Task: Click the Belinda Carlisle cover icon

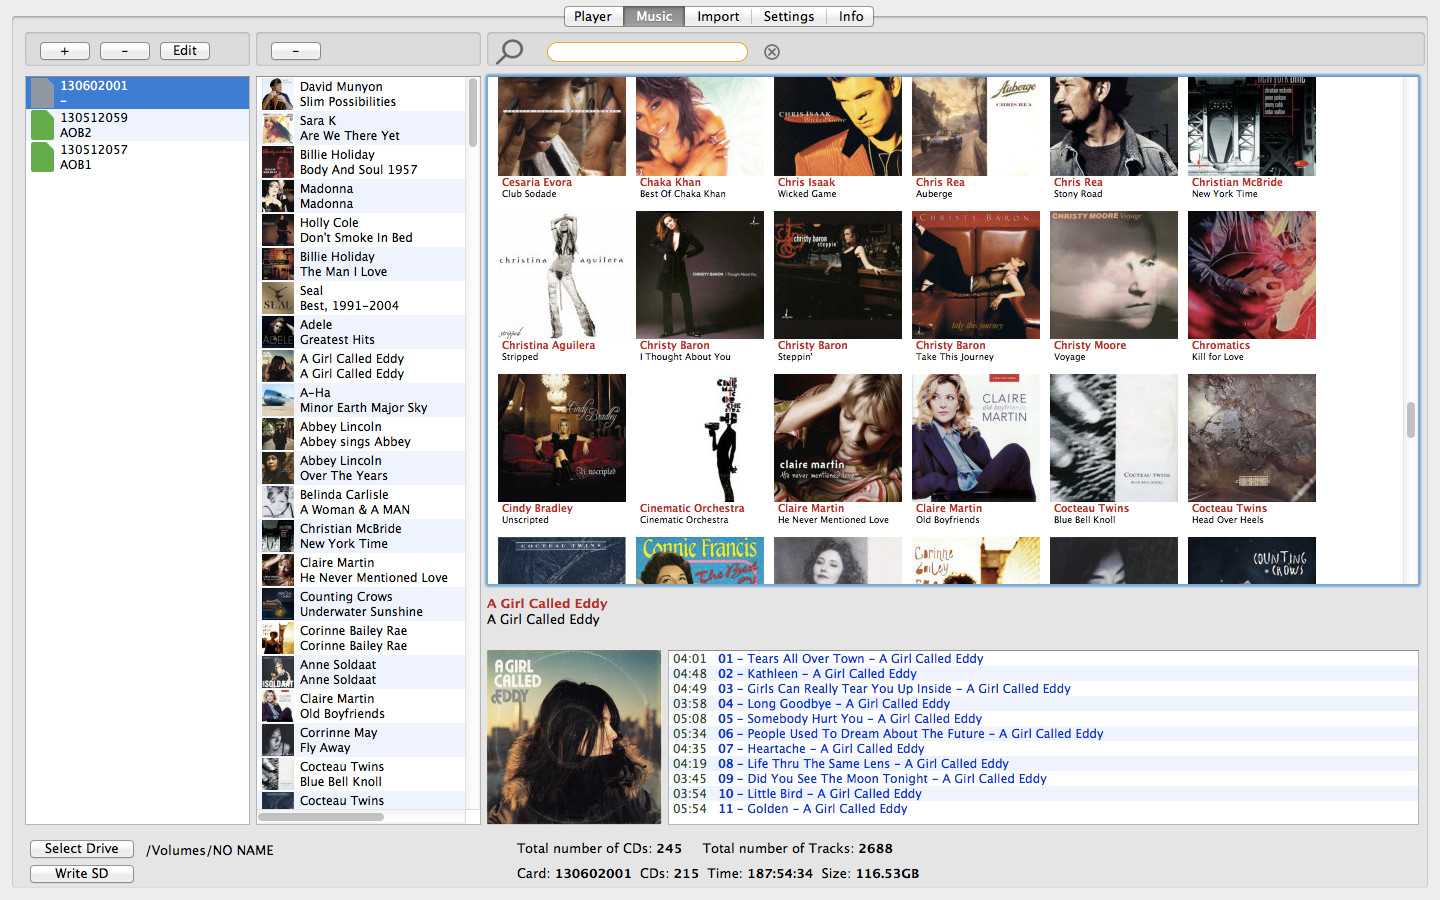Action: (x=277, y=502)
